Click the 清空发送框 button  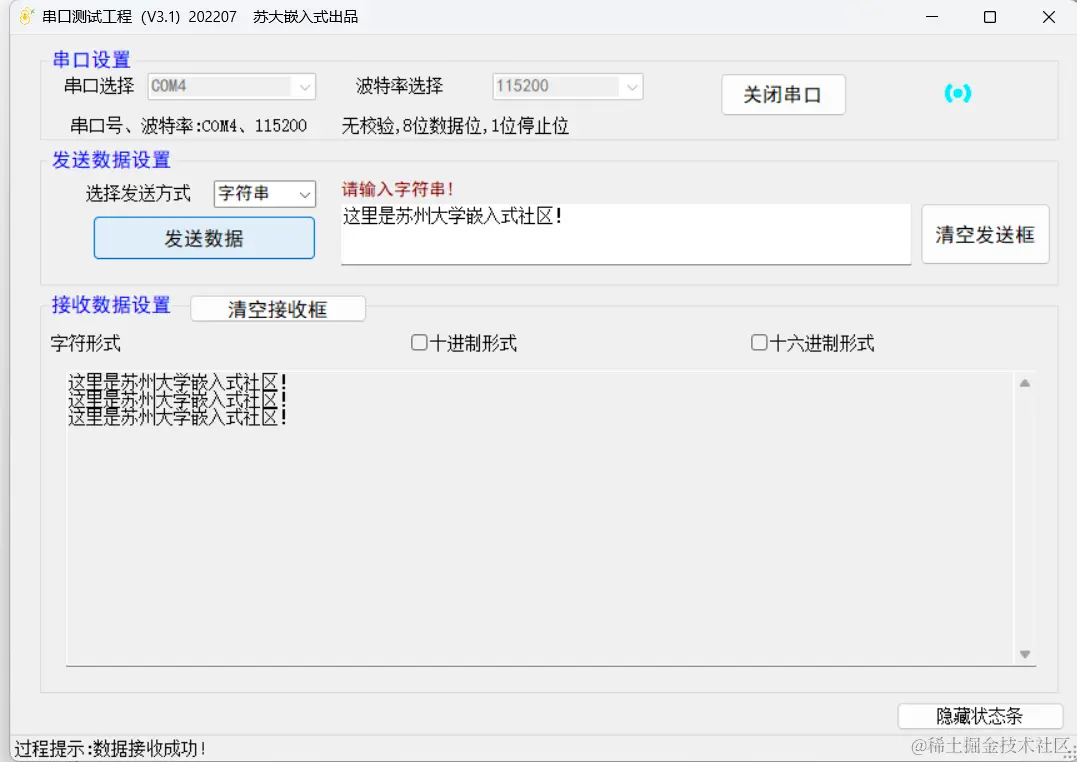(985, 234)
